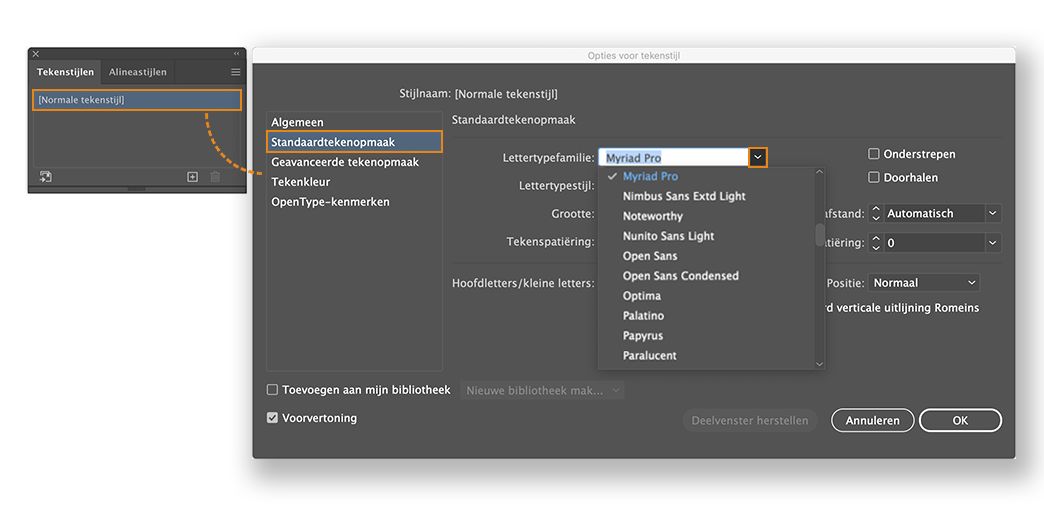
Task: Enable the Onderstrepen checkbox
Action: click(874, 154)
